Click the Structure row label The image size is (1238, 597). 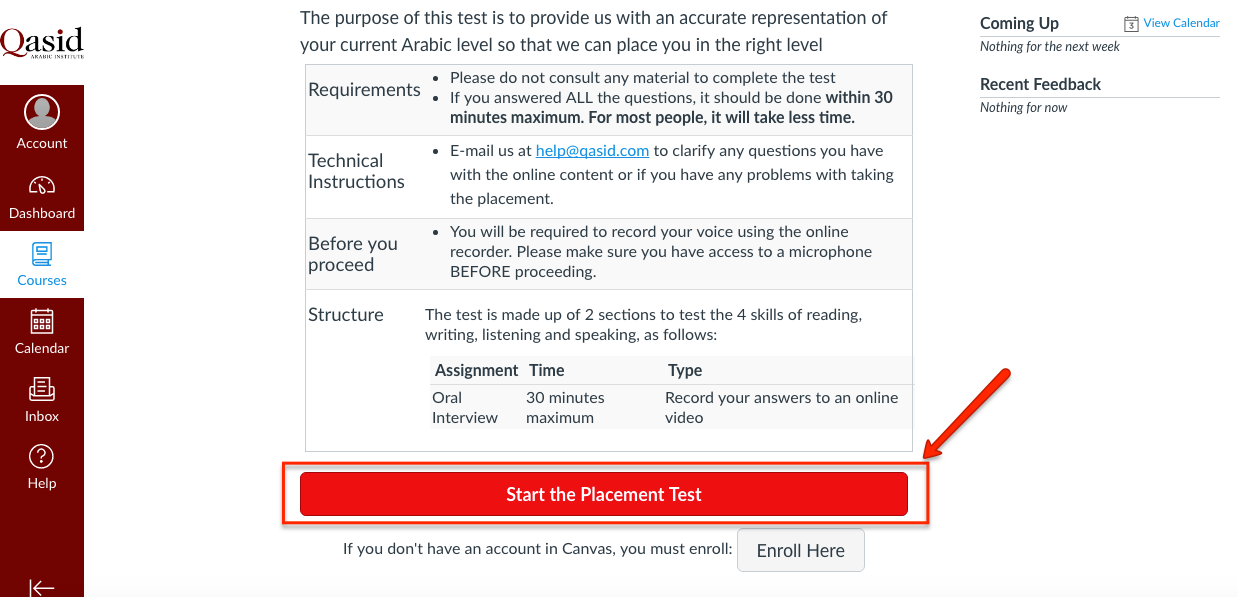pos(346,315)
